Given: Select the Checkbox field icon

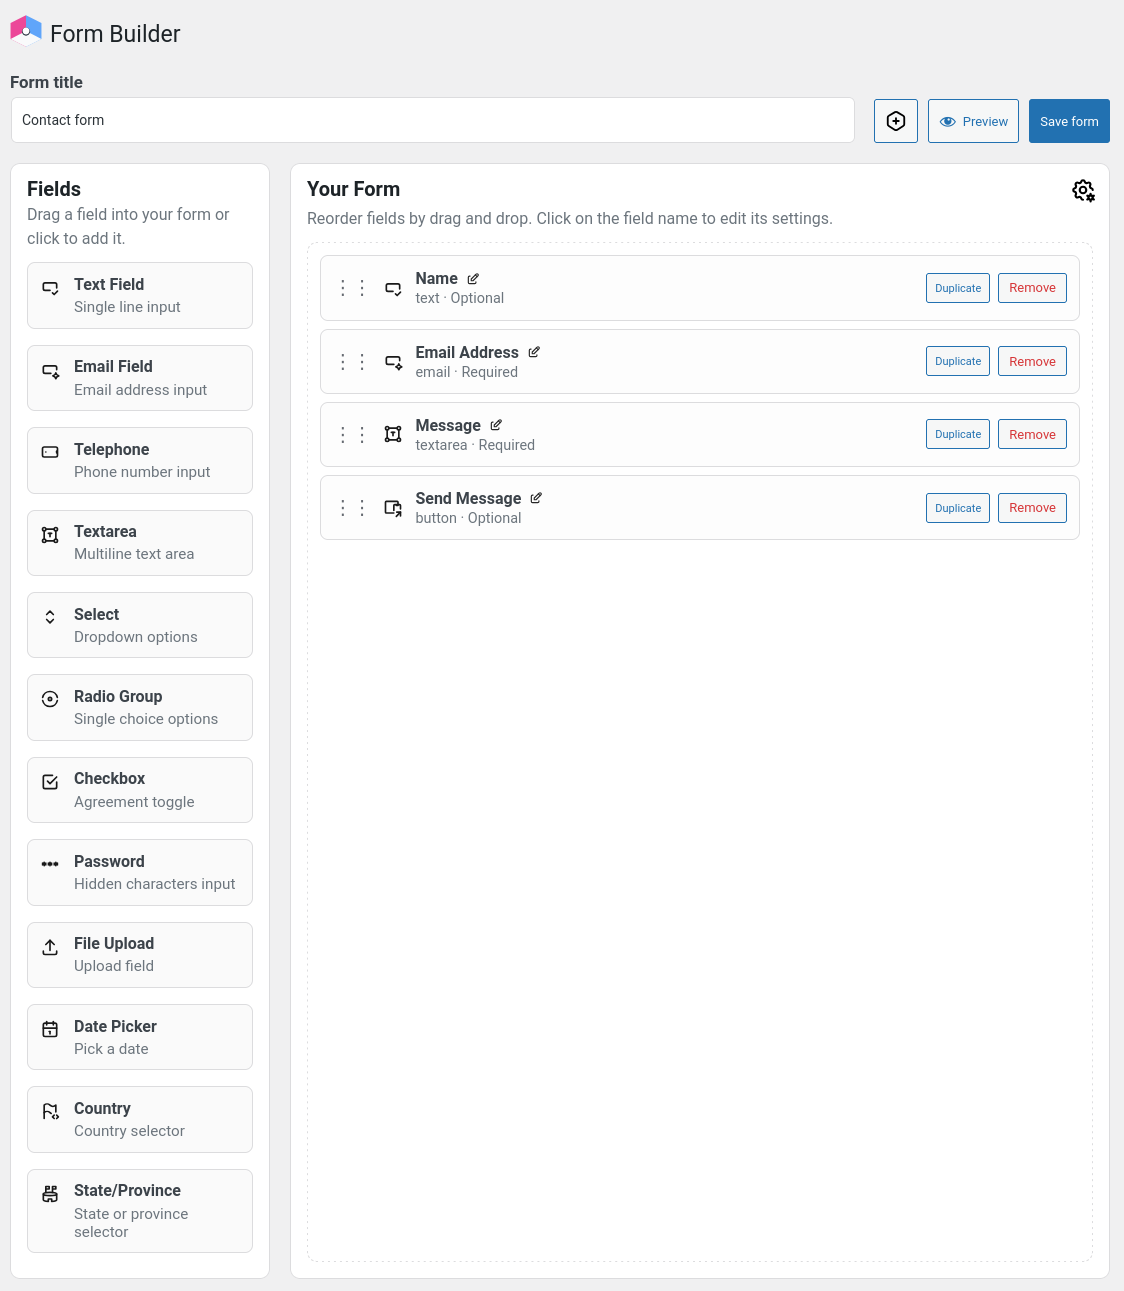Looking at the screenshot, I should click(50, 782).
